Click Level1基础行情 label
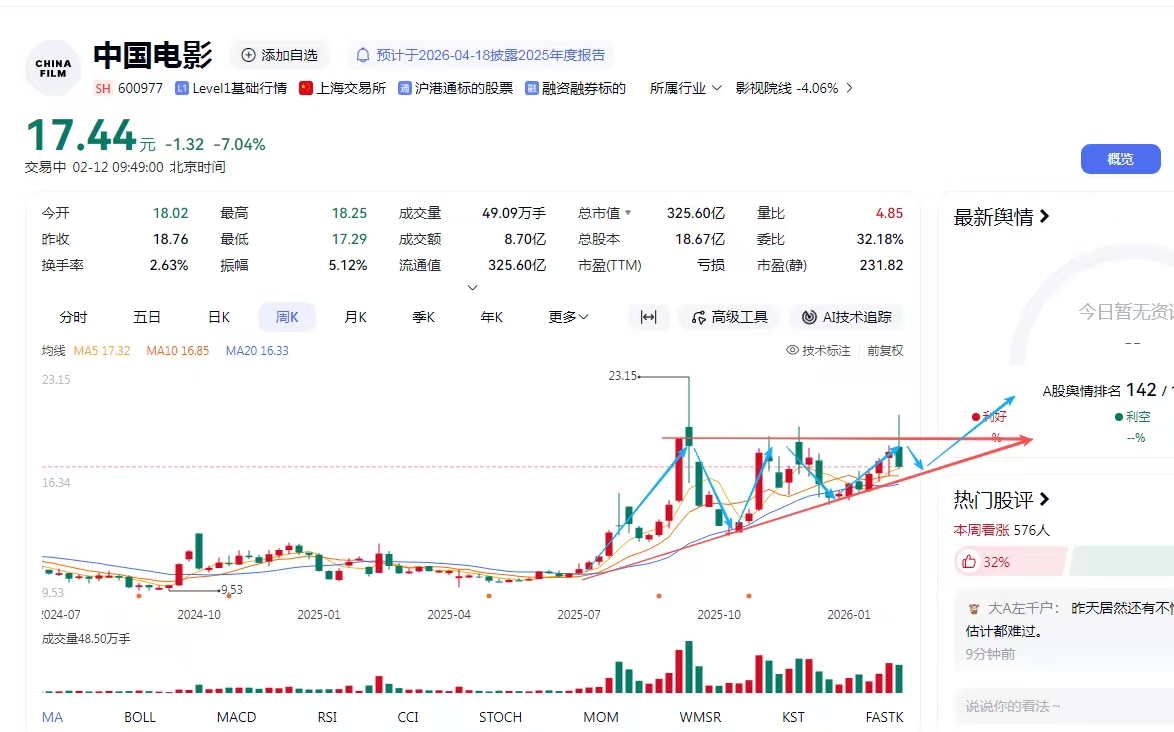The width and height of the screenshot is (1174, 732). (x=240, y=88)
